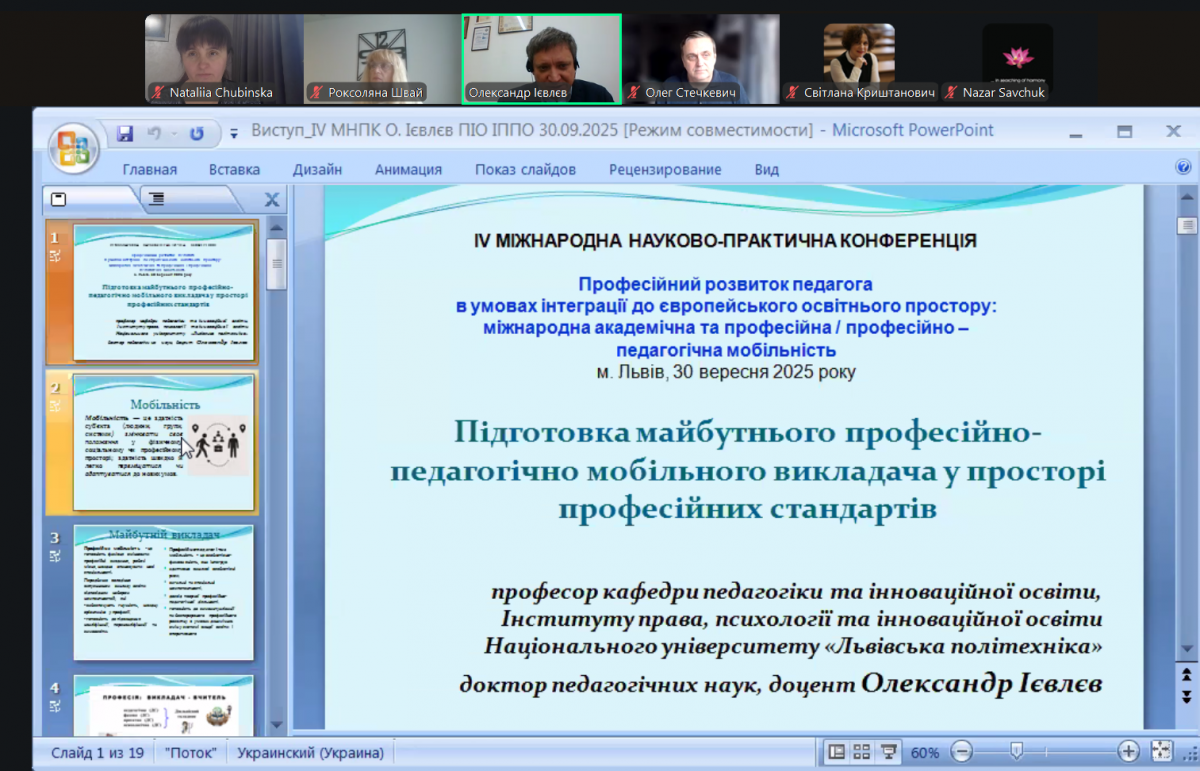Redo using the repeat arrow icon
The image size is (1200, 771).
(198, 132)
